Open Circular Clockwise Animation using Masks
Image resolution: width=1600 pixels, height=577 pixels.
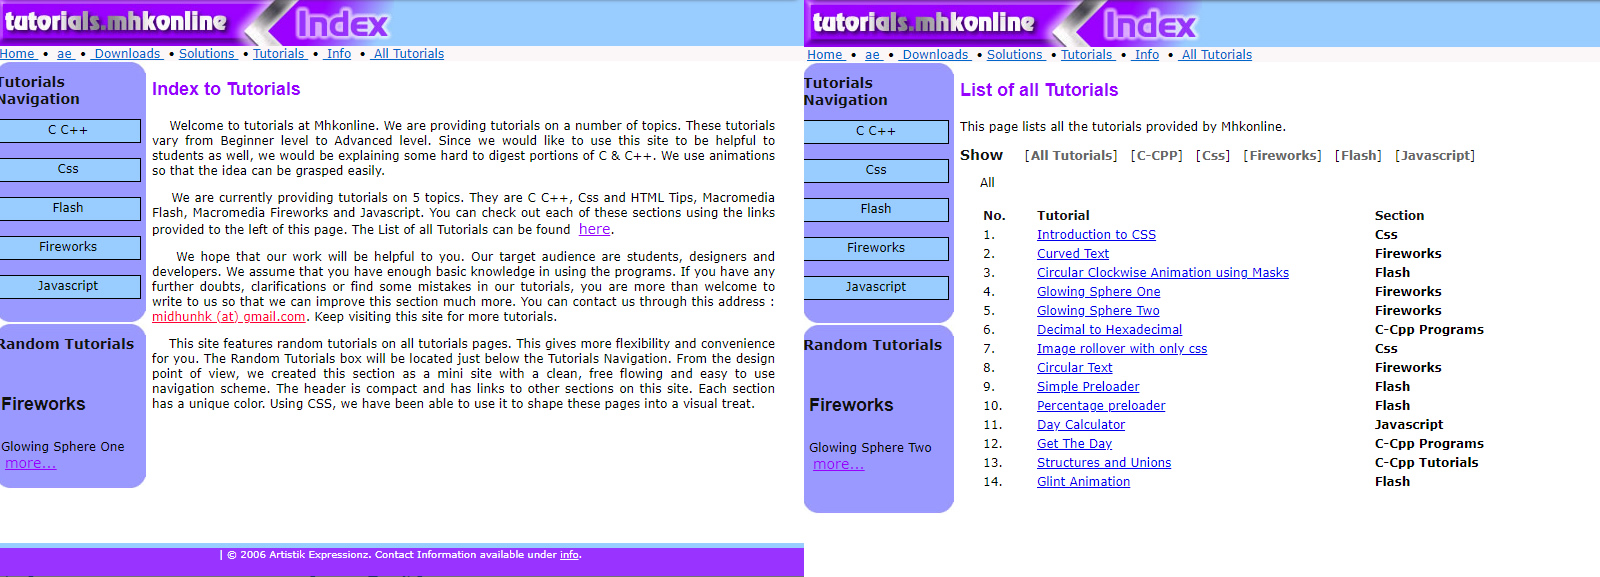(1162, 273)
